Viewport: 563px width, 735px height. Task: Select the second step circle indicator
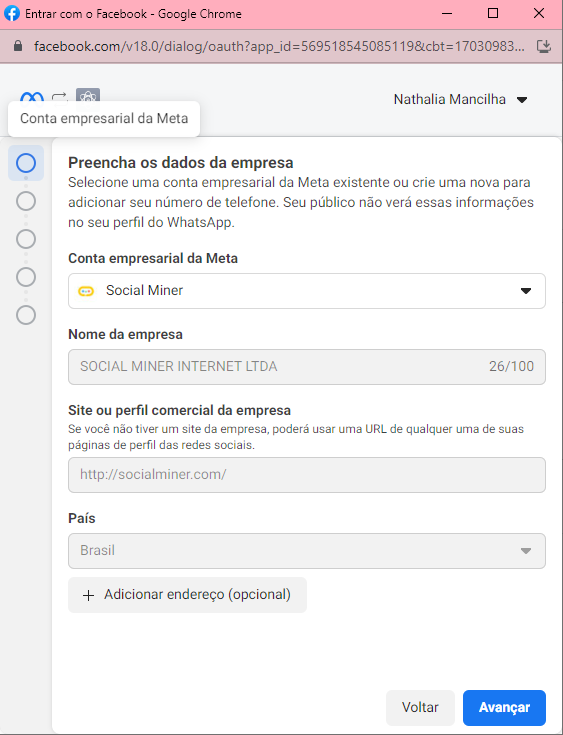click(26, 201)
